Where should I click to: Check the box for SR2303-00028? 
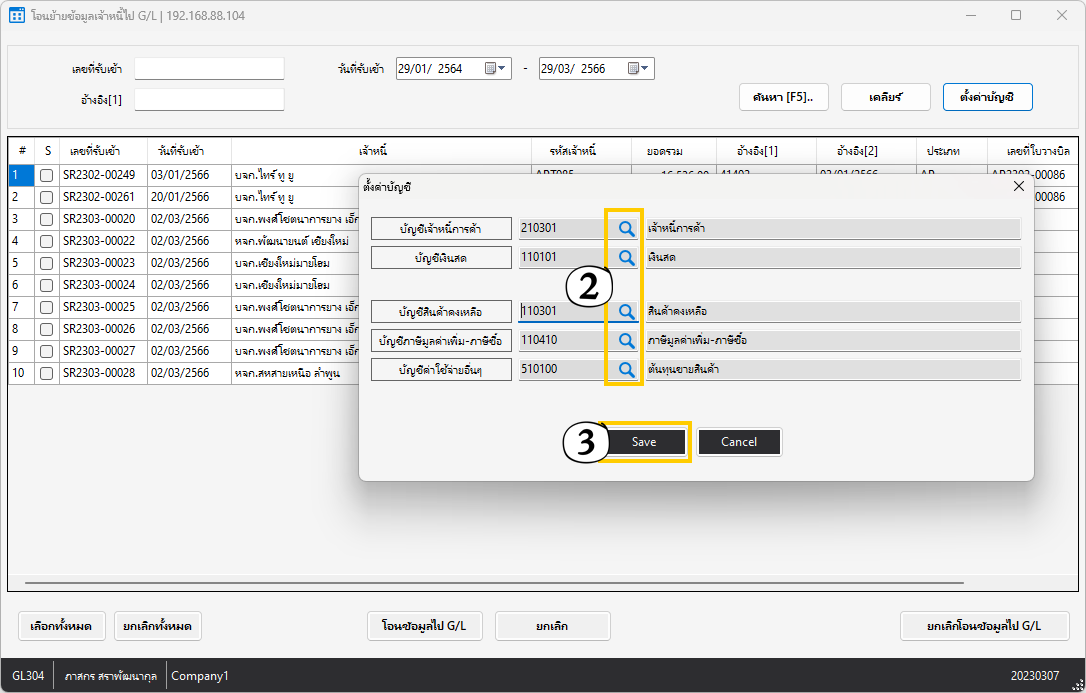(x=46, y=373)
